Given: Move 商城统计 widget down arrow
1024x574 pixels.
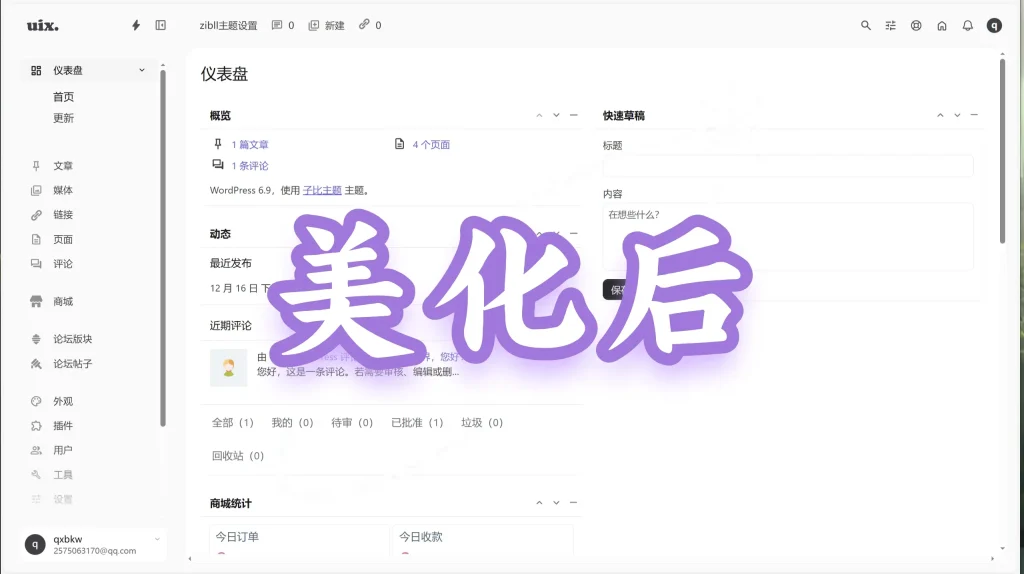Looking at the screenshot, I should click(x=556, y=503).
